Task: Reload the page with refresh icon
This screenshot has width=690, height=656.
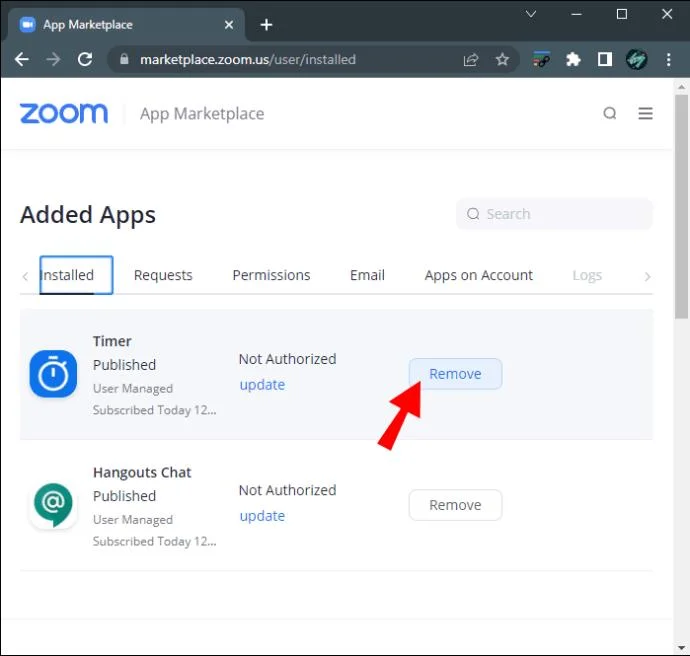Action: pyautogui.click(x=85, y=59)
